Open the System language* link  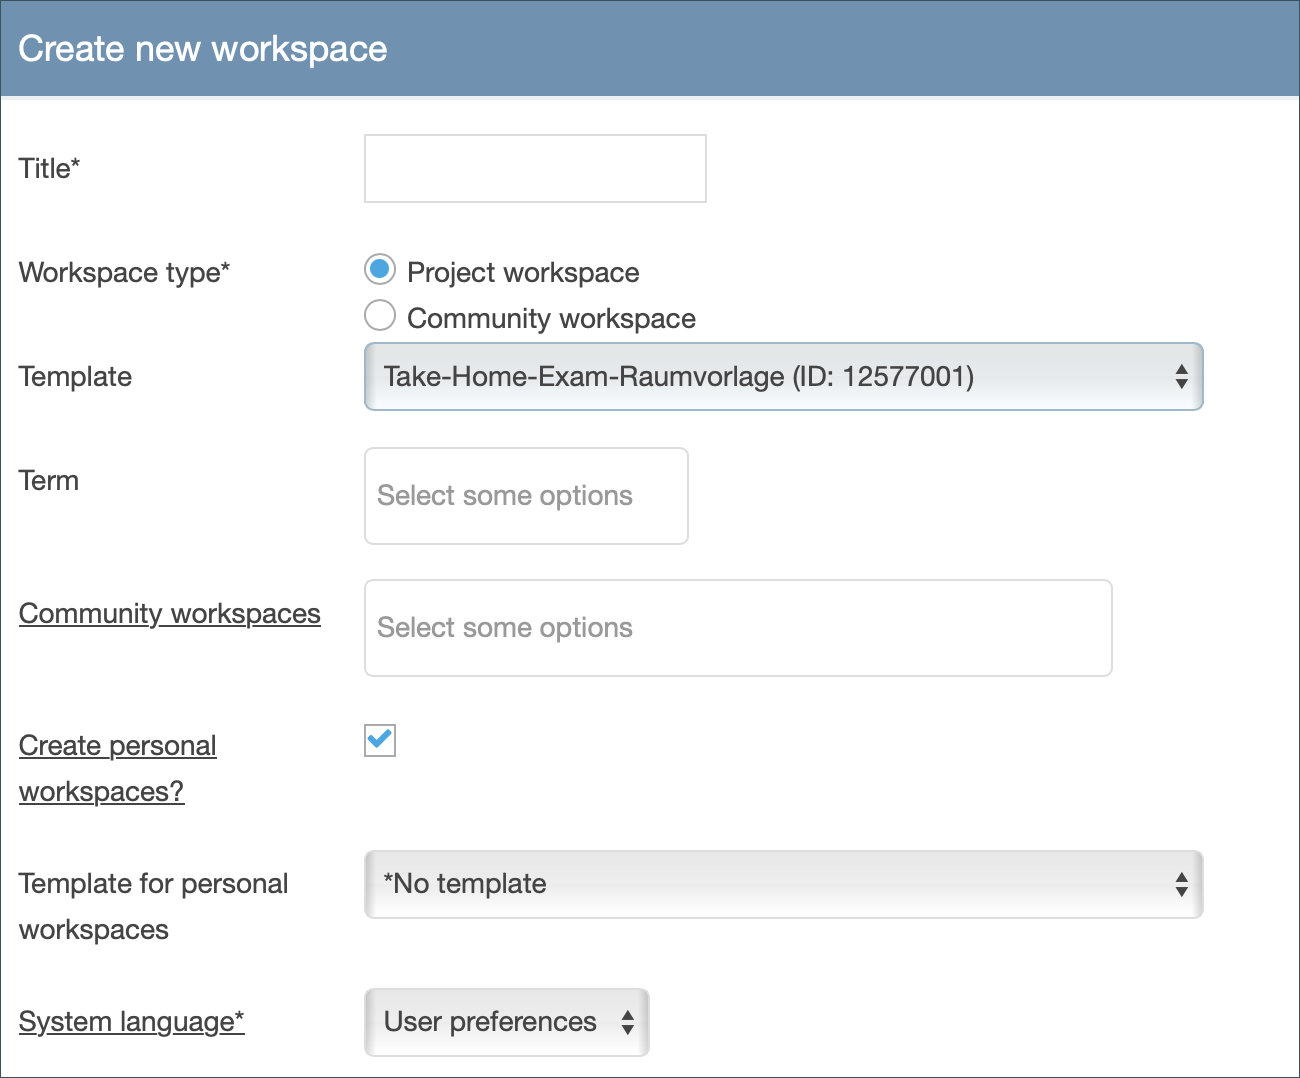tap(132, 1022)
